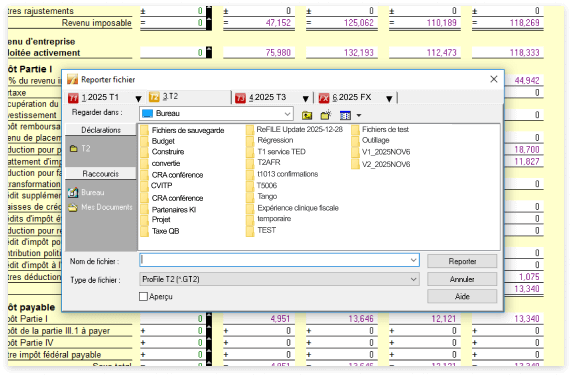This screenshot has width=572, height=376.
Task: Select the Construire folder
Action: [162, 152]
